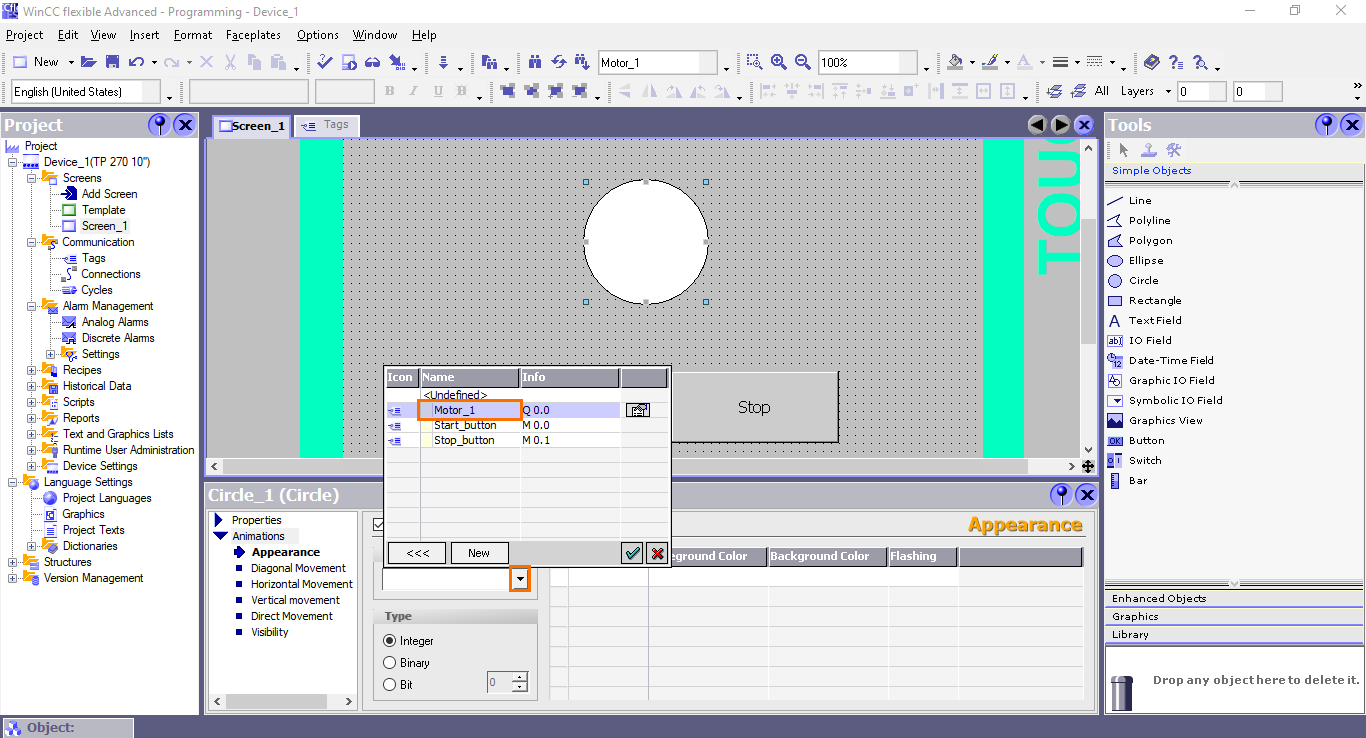Select the Rectangle object in Tools
The height and width of the screenshot is (738, 1366).
coord(1155,300)
